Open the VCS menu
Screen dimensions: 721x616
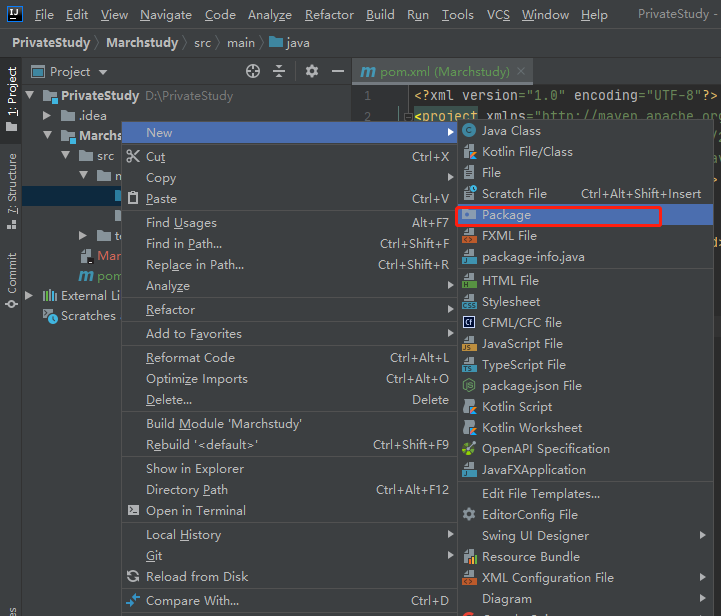498,15
